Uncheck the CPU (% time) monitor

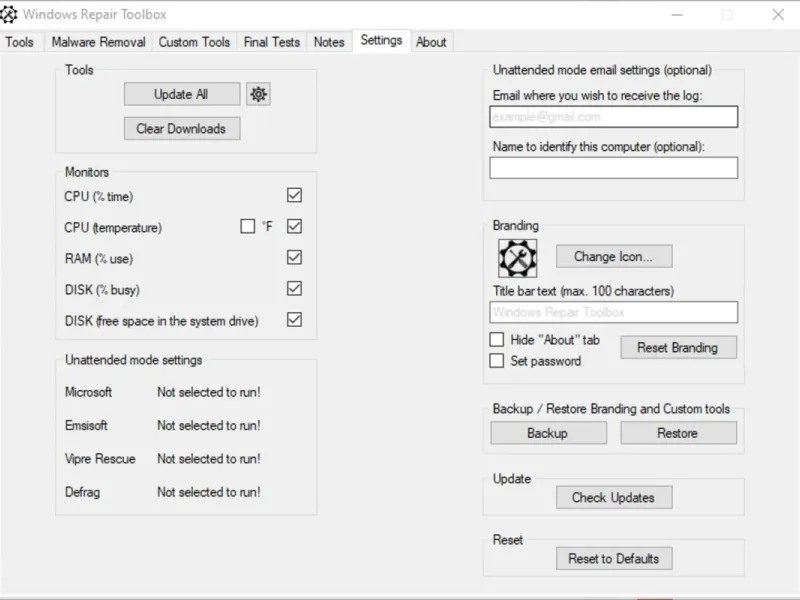point(294,195)
